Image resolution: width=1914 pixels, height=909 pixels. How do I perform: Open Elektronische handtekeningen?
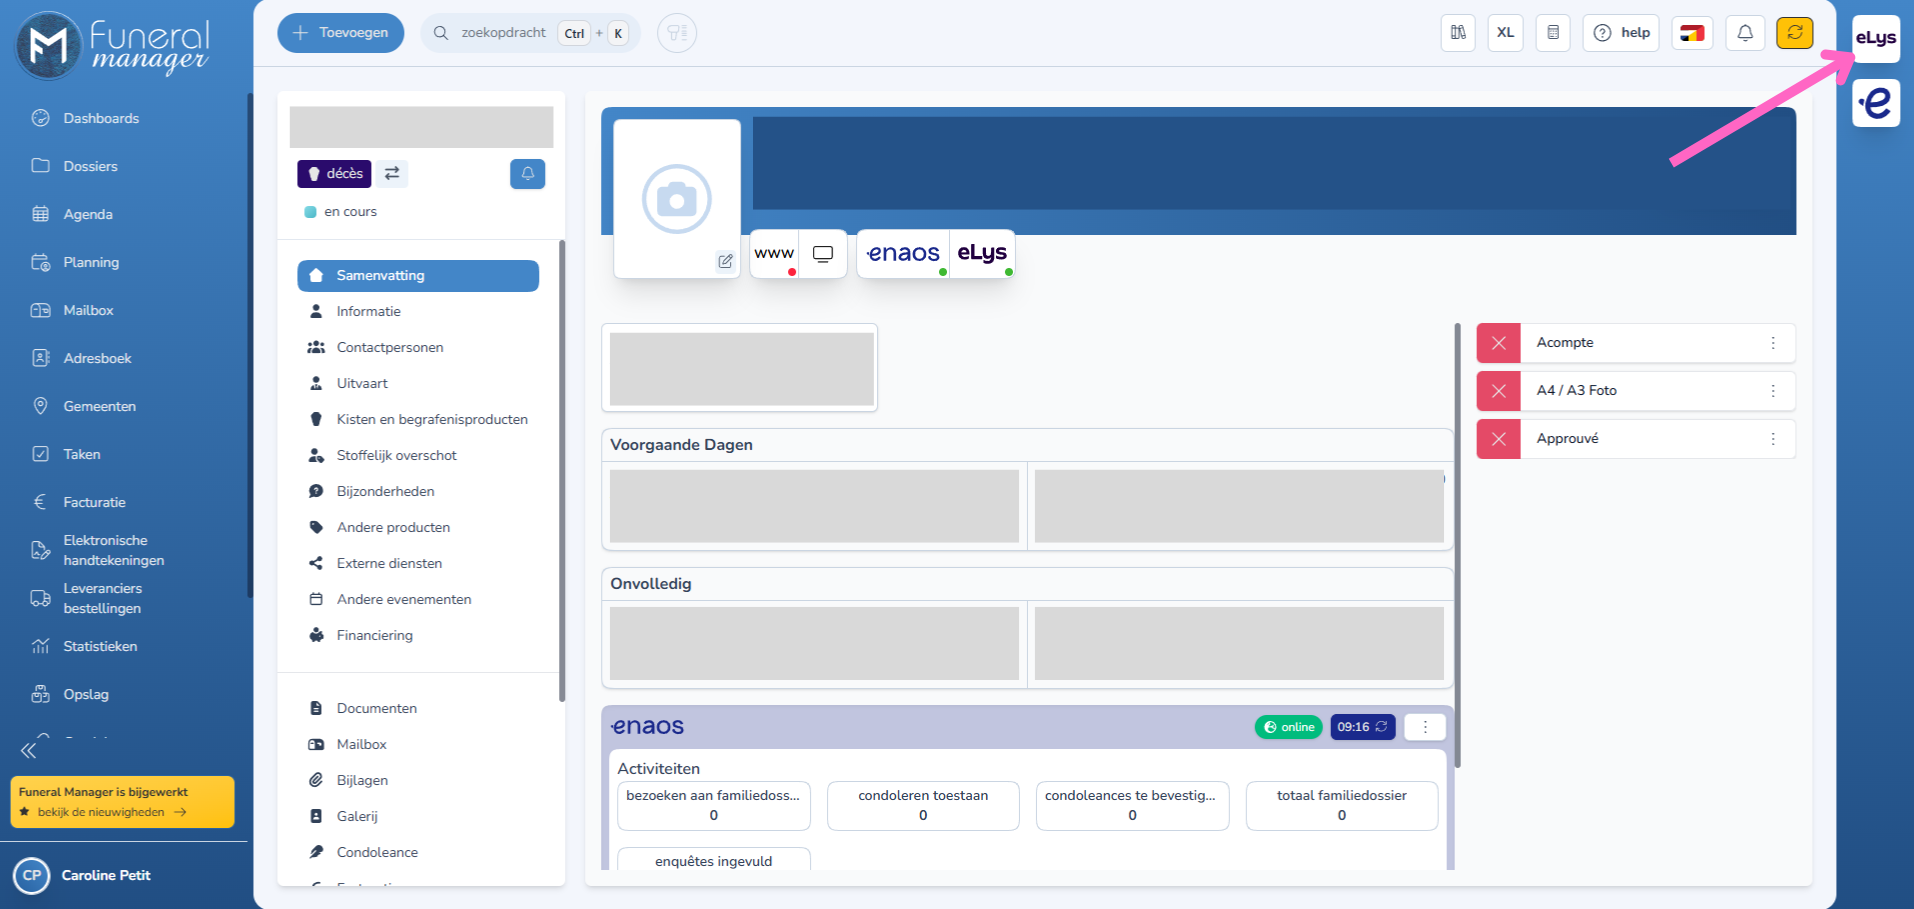[113, 550]
